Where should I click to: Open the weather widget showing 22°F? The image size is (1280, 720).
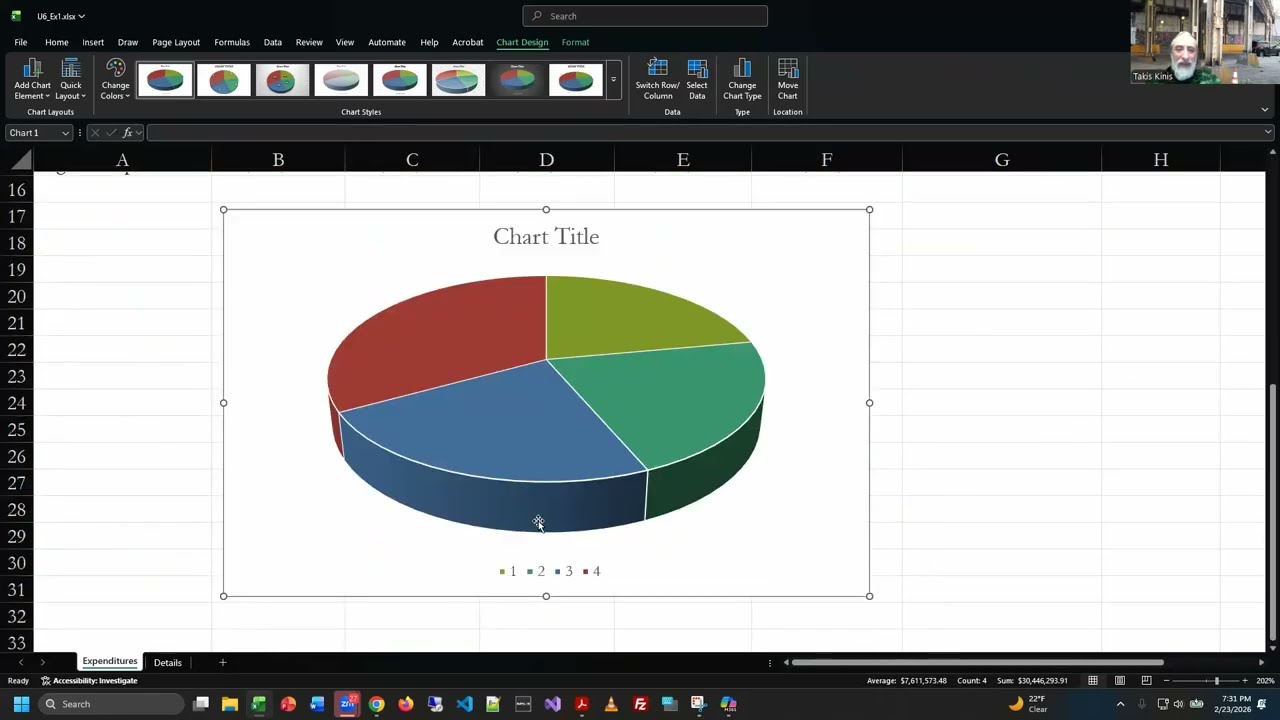[x=1028, y=704]
